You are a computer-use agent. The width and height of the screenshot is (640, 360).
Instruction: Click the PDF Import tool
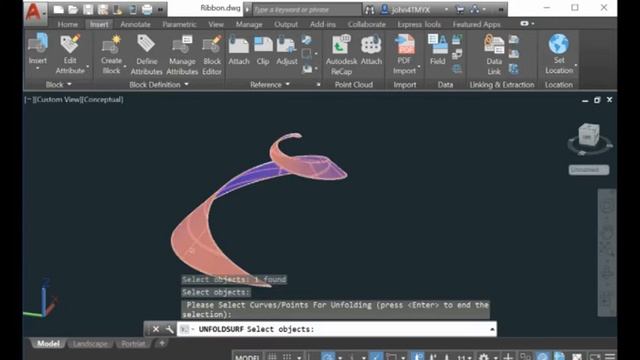click(x=404, y=54)
